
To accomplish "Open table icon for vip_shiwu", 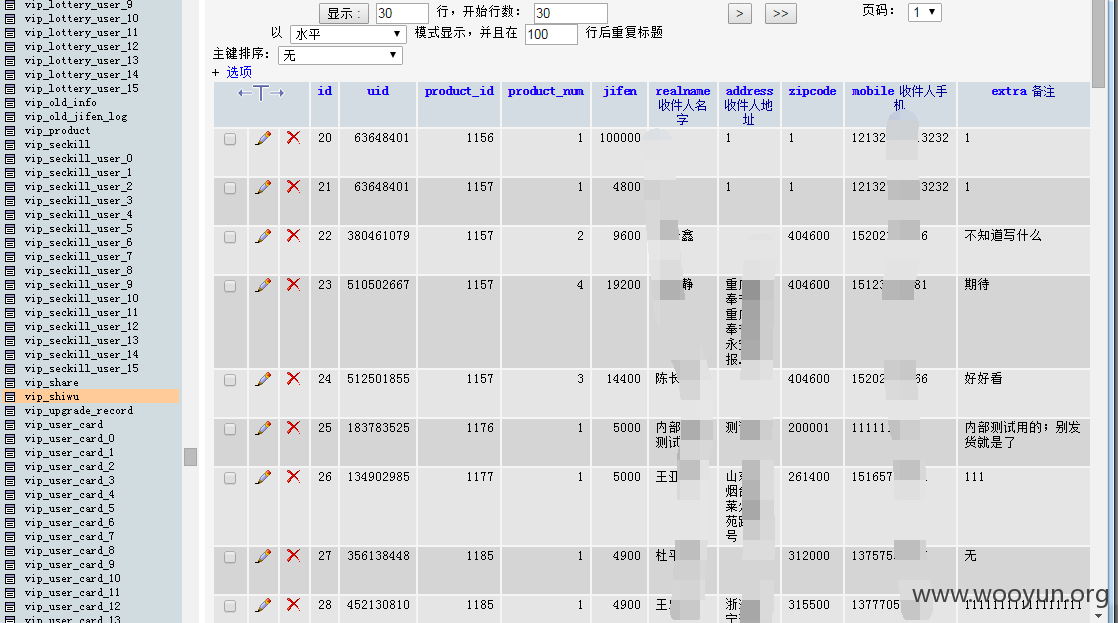I will pos(10,397).
